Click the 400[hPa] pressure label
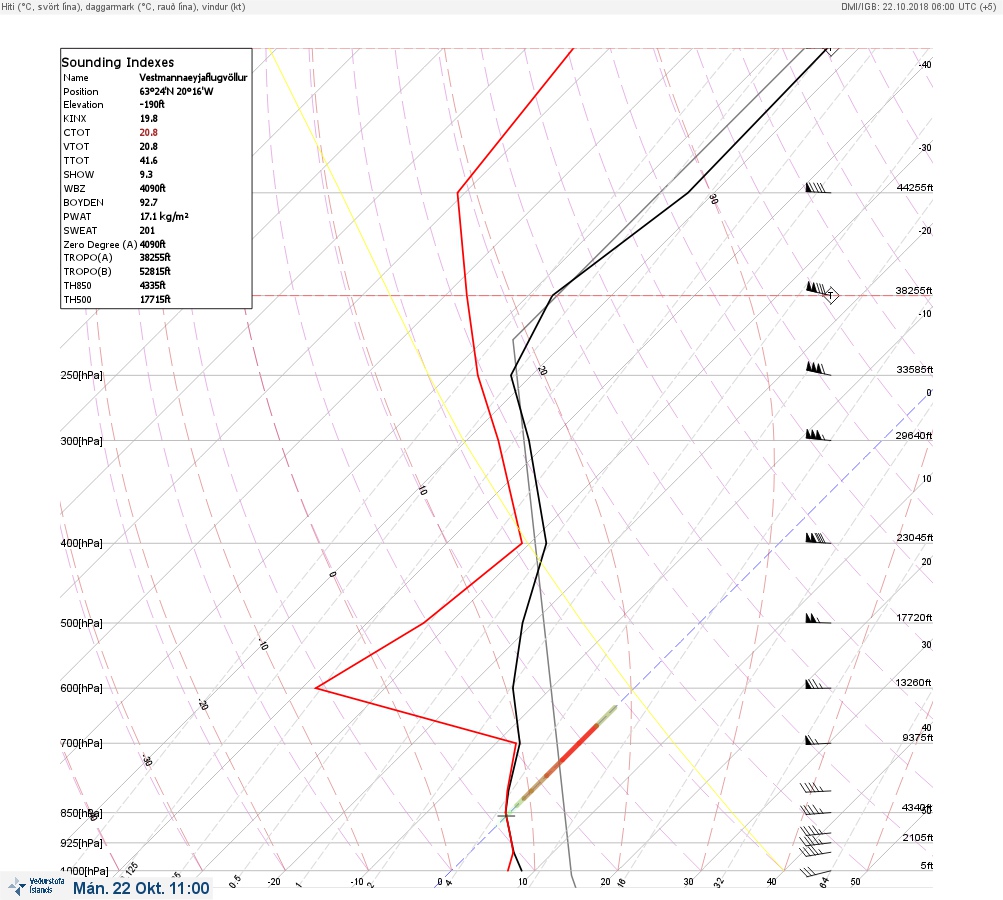The image size is (1003, 900). click(81, 544)
